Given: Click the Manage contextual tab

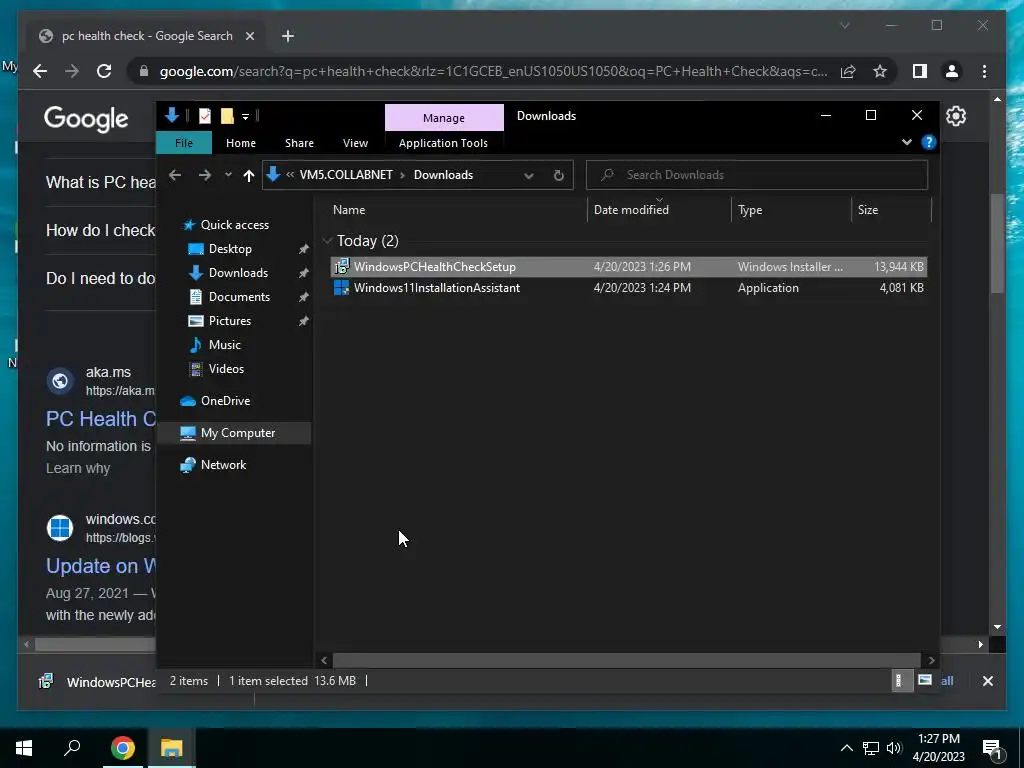Looking at the screenshot, I should 444,118.
